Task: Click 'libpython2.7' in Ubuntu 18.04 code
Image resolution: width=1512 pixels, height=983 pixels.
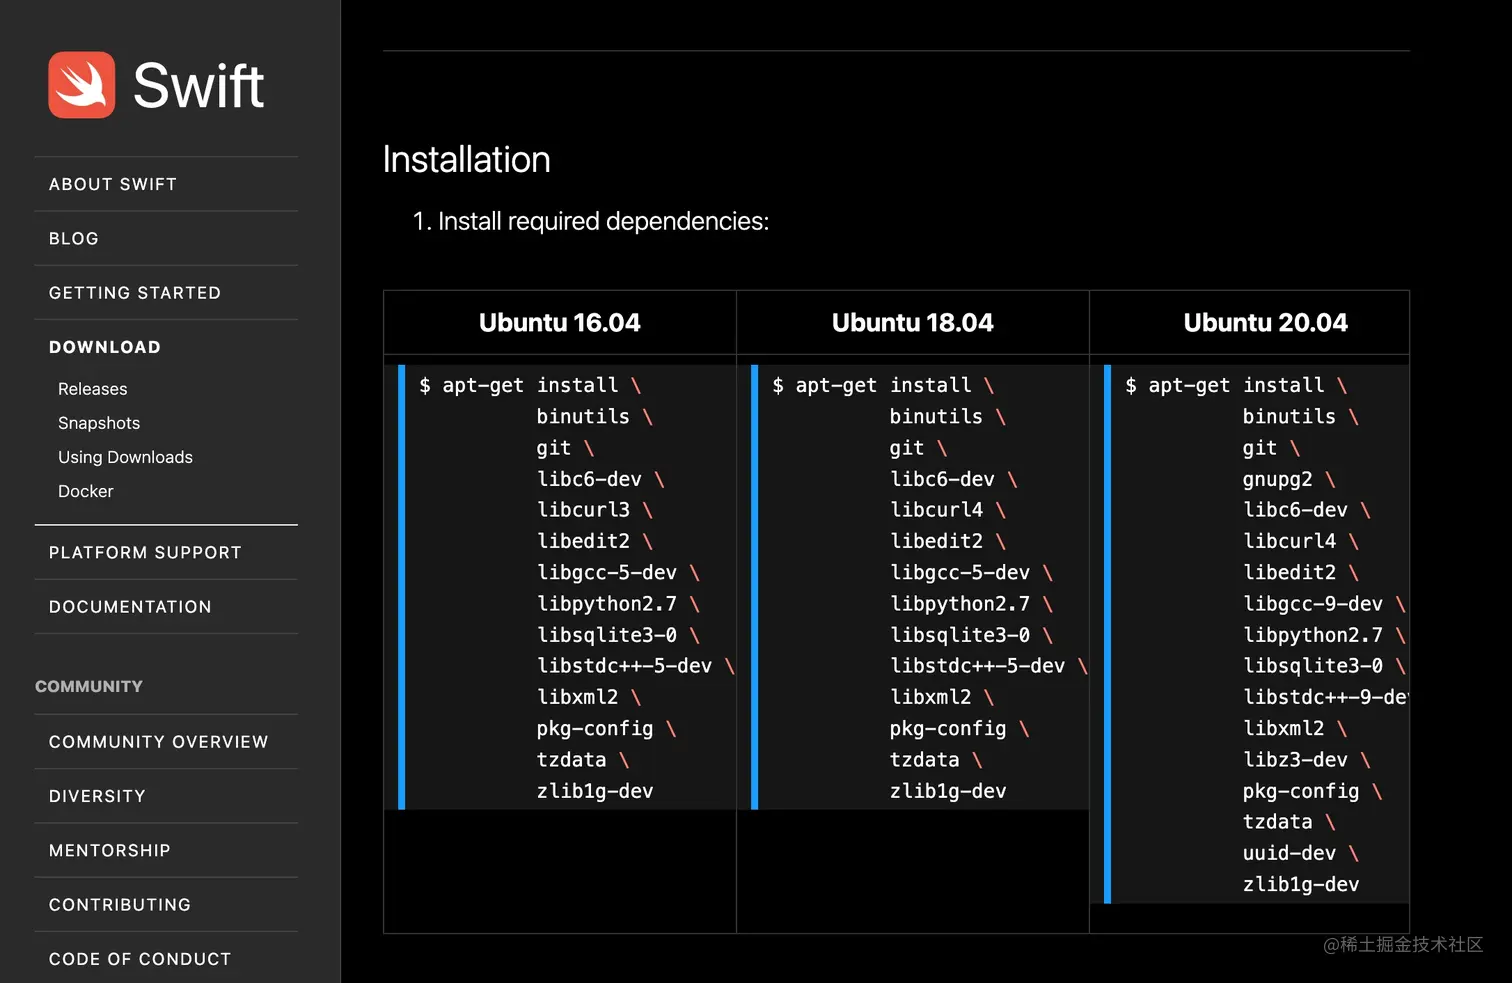Action: point(960,604)
